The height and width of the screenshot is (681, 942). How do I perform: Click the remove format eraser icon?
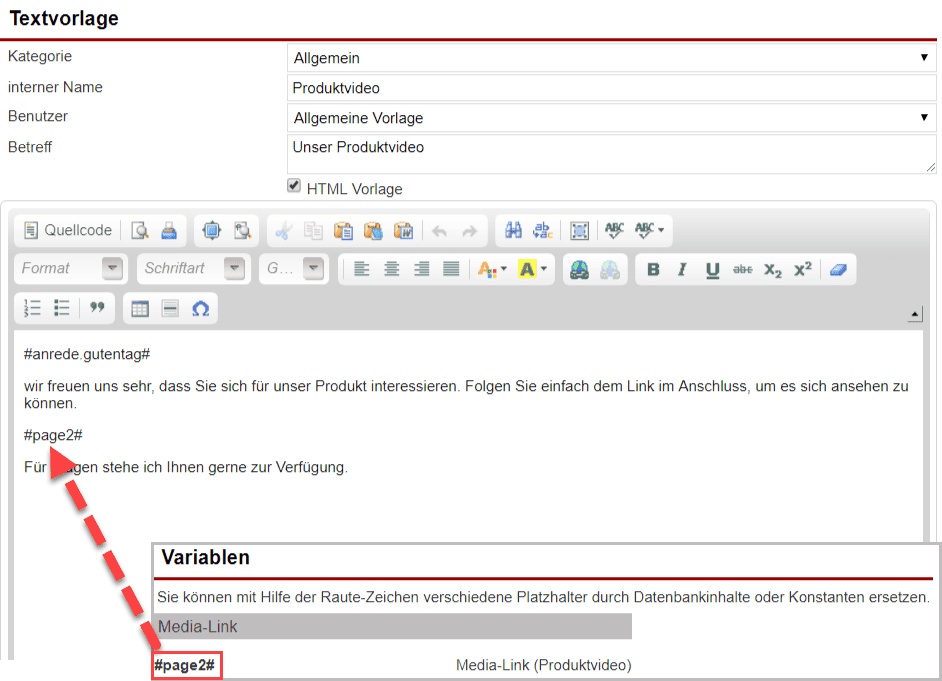click(x=838, y=269)
